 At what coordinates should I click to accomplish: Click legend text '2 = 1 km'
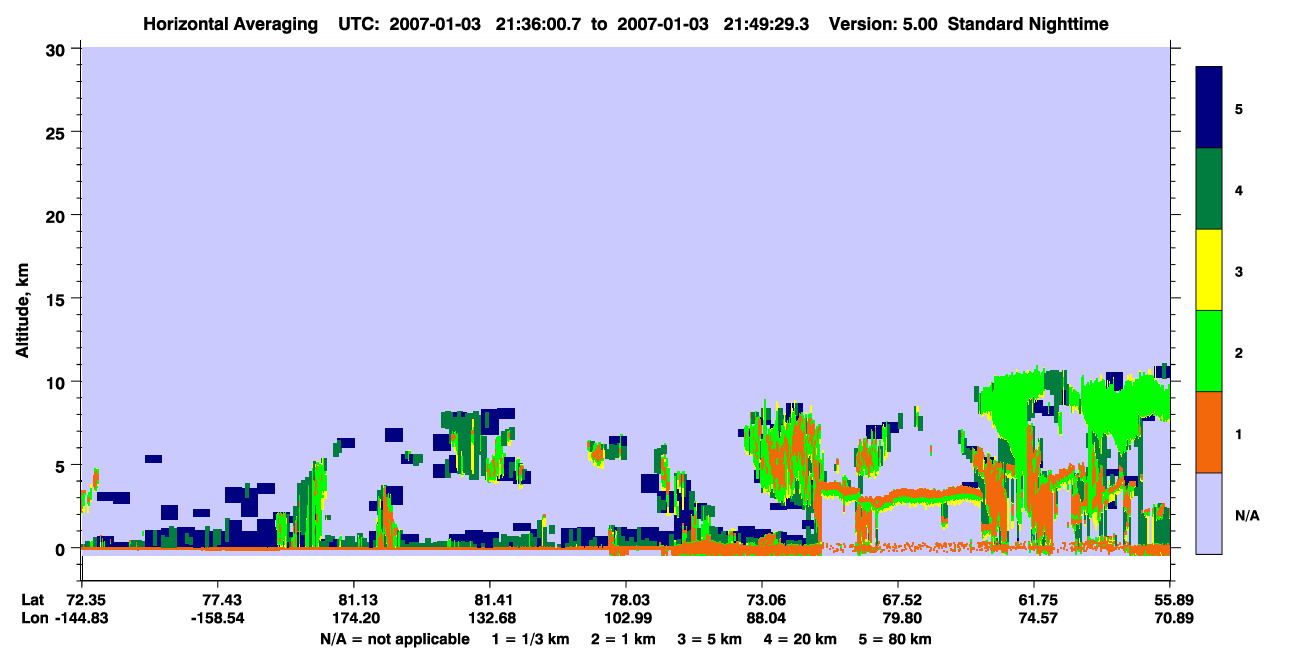(625, 639)
